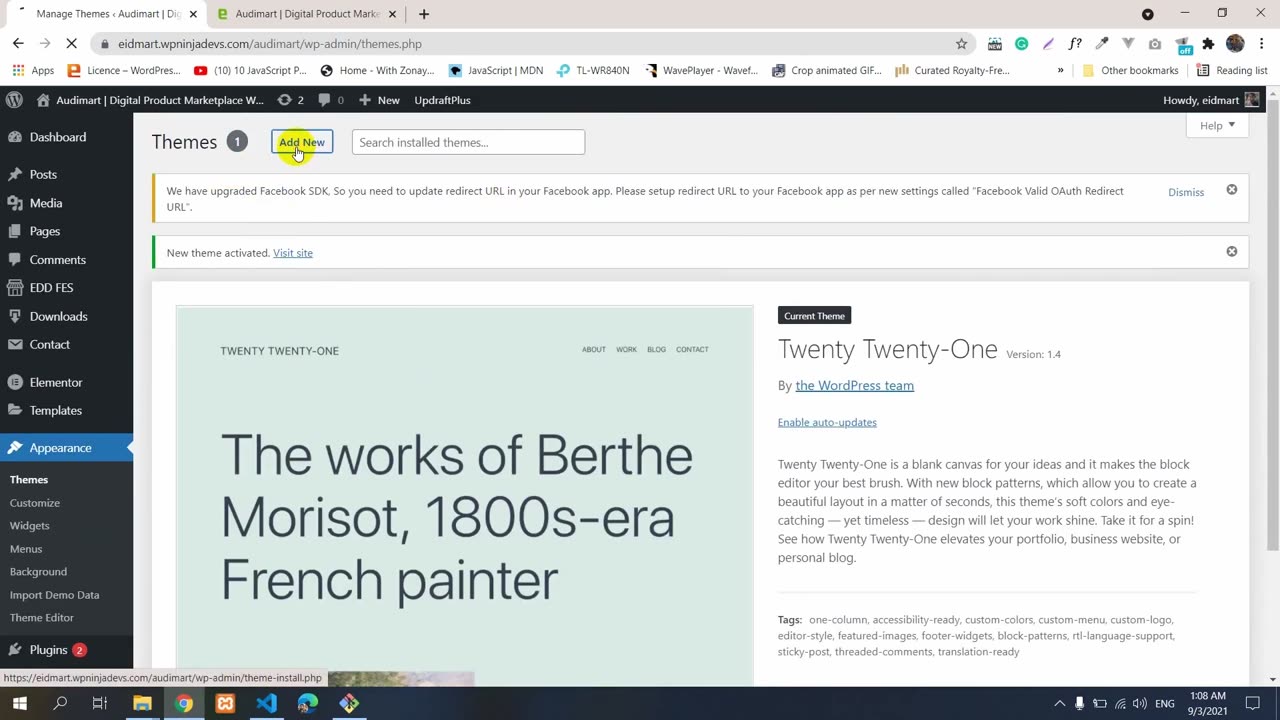Click the Add New theme button
The width and height of the screenshot is (1280, 720).
click(302, 142)
